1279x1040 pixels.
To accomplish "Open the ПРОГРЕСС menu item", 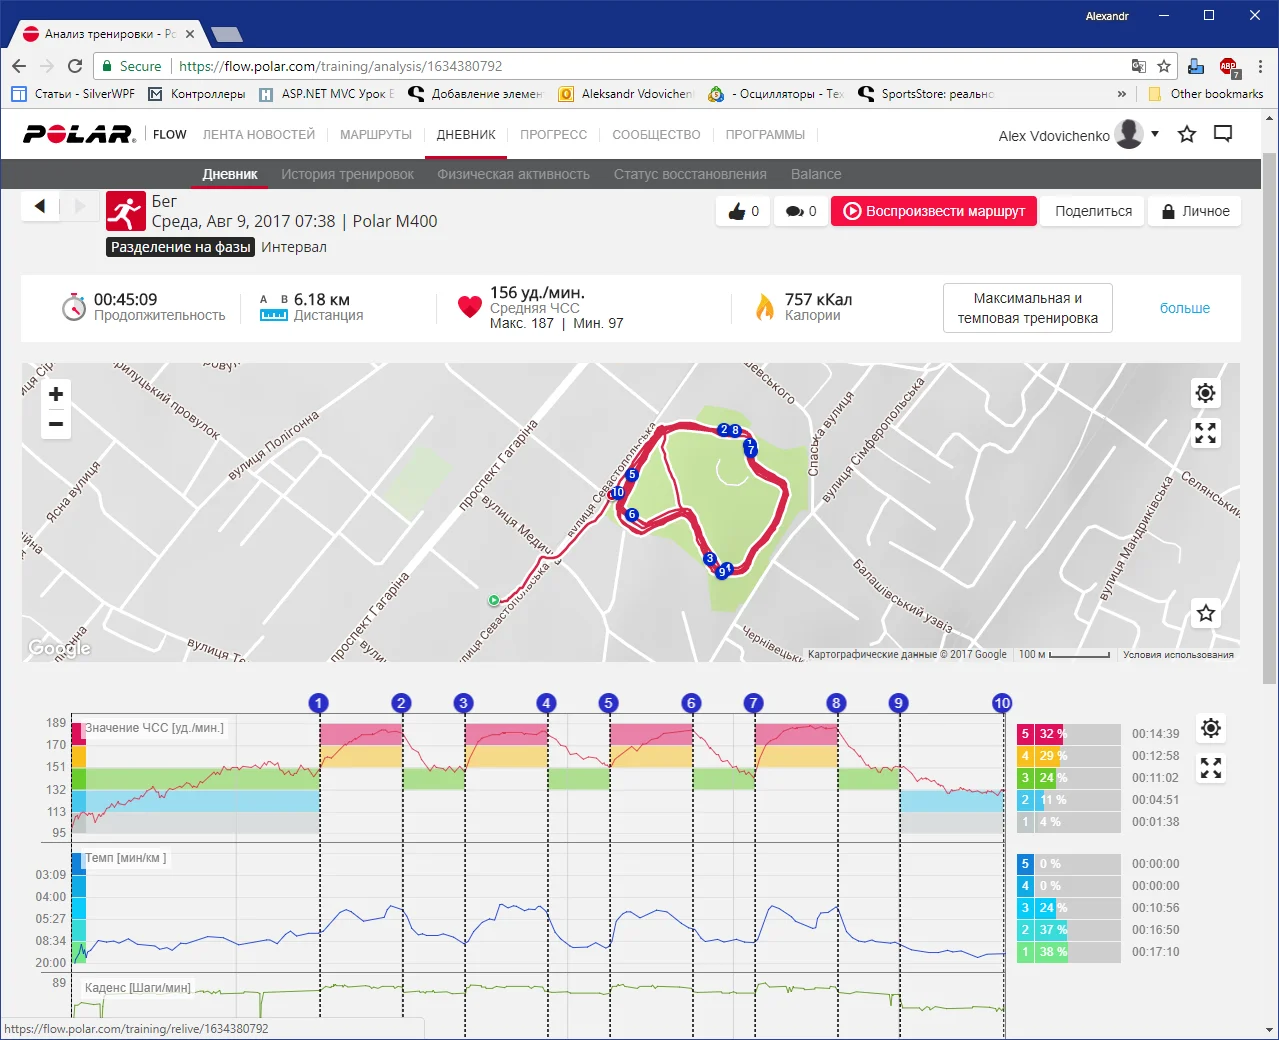I will pyautogui.click(x=553, y=134).
